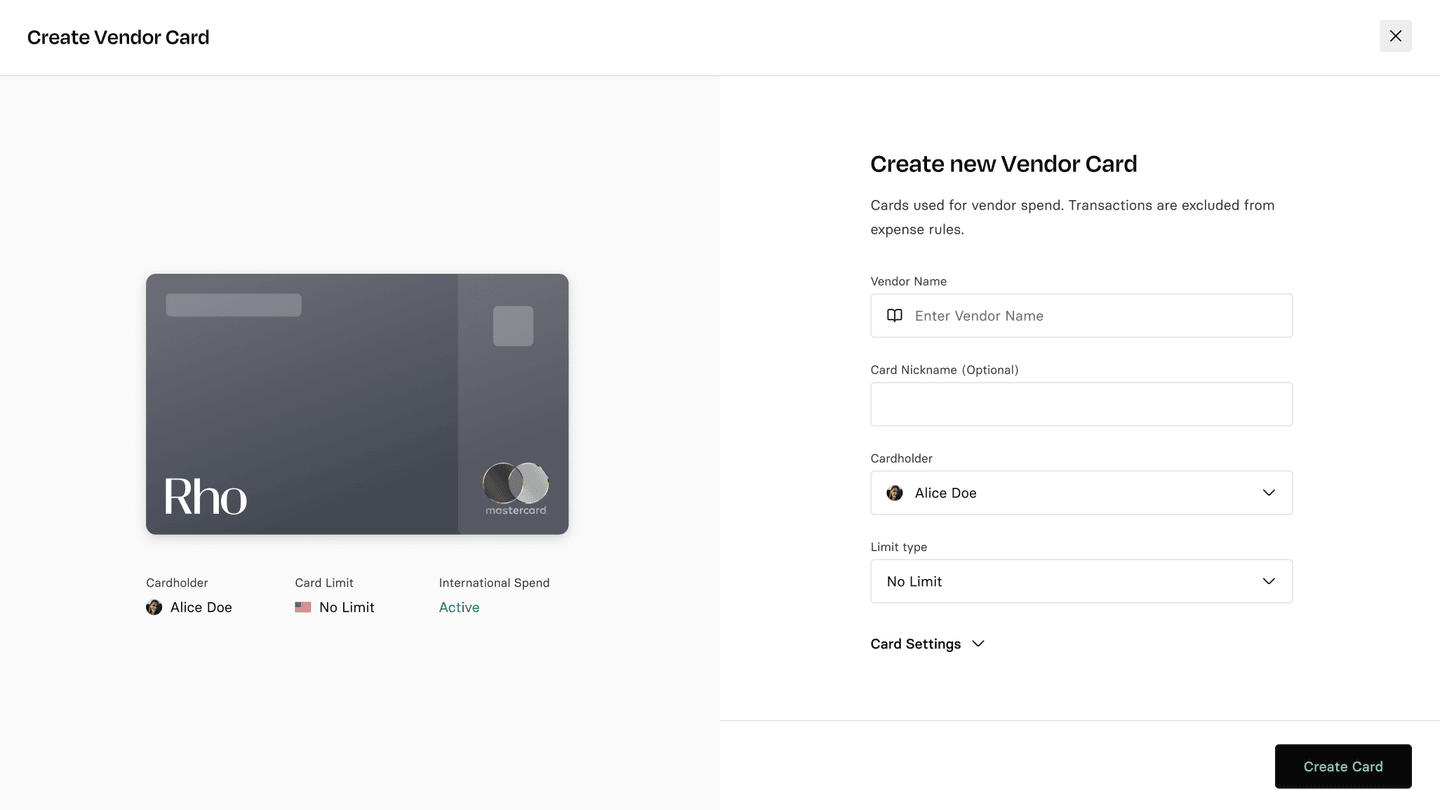Click the Mastercard logo on the card
1440x810 pixels.
coord(516,488)
